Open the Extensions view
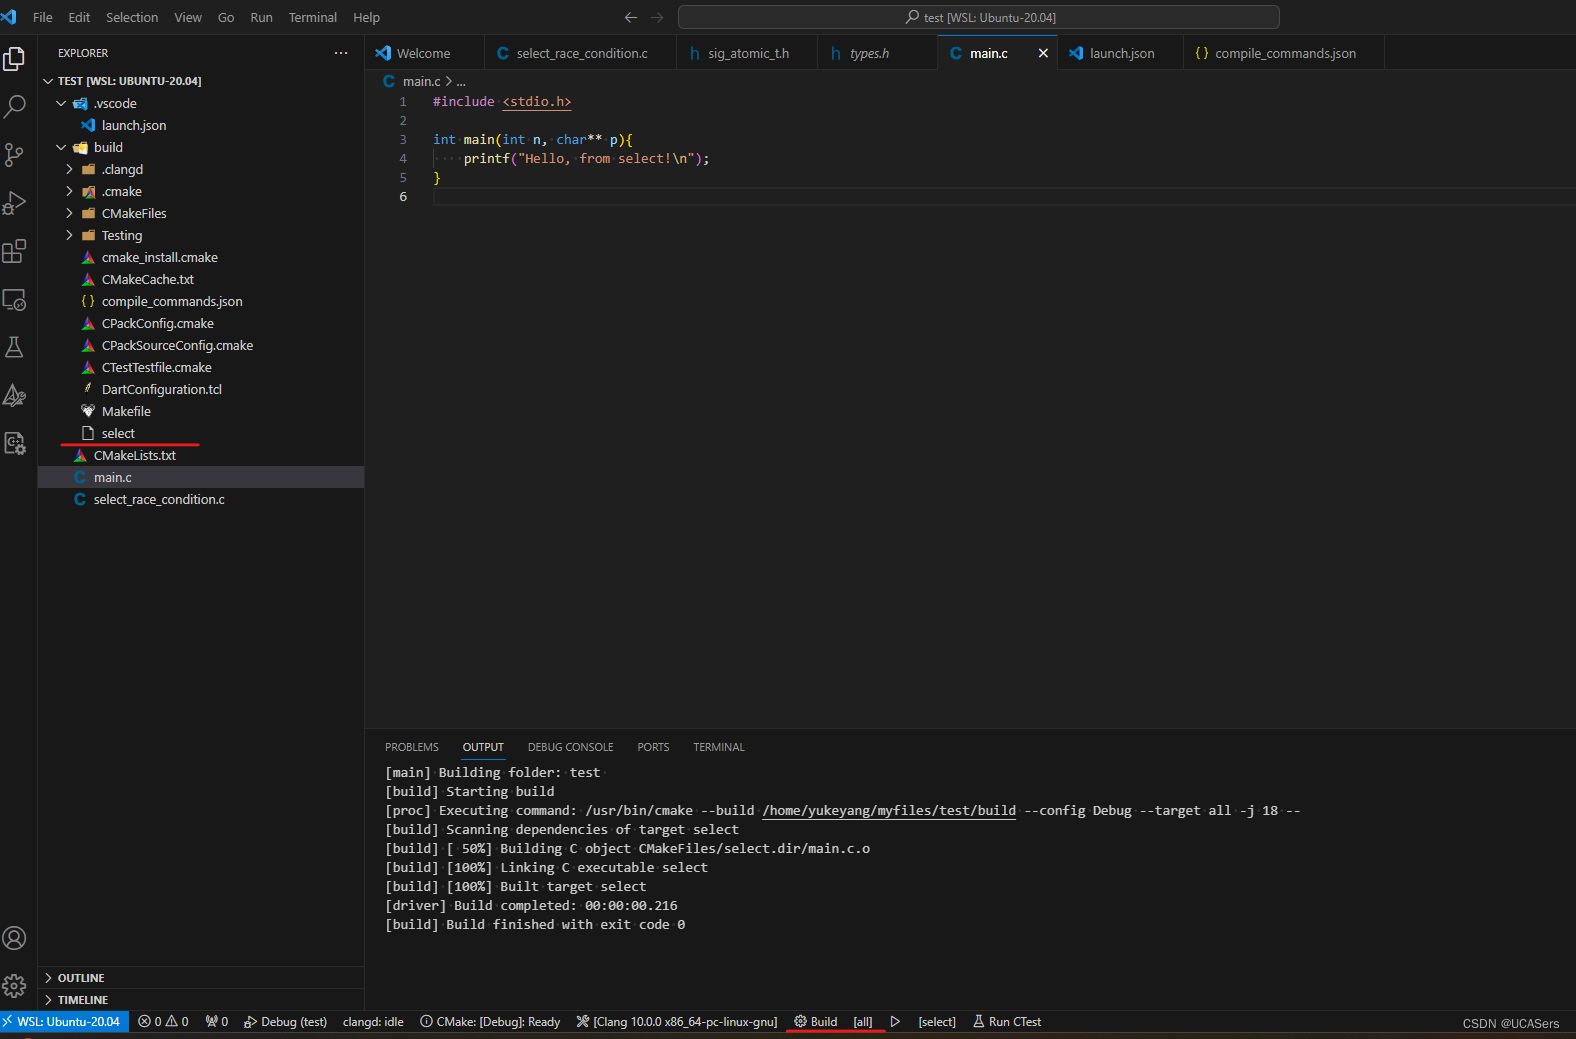 click(x=14, y=251)
